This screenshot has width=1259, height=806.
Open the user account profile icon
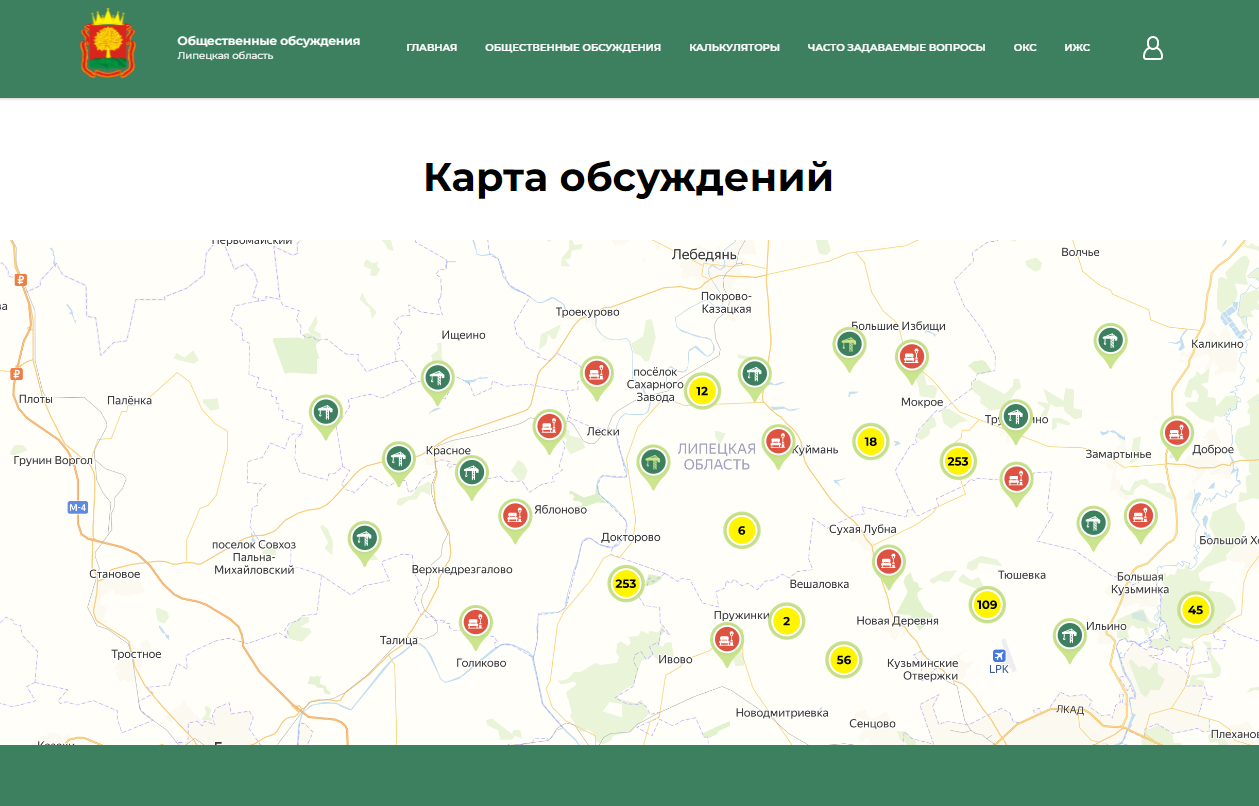pyautogui.click(x=1153, y=48)
